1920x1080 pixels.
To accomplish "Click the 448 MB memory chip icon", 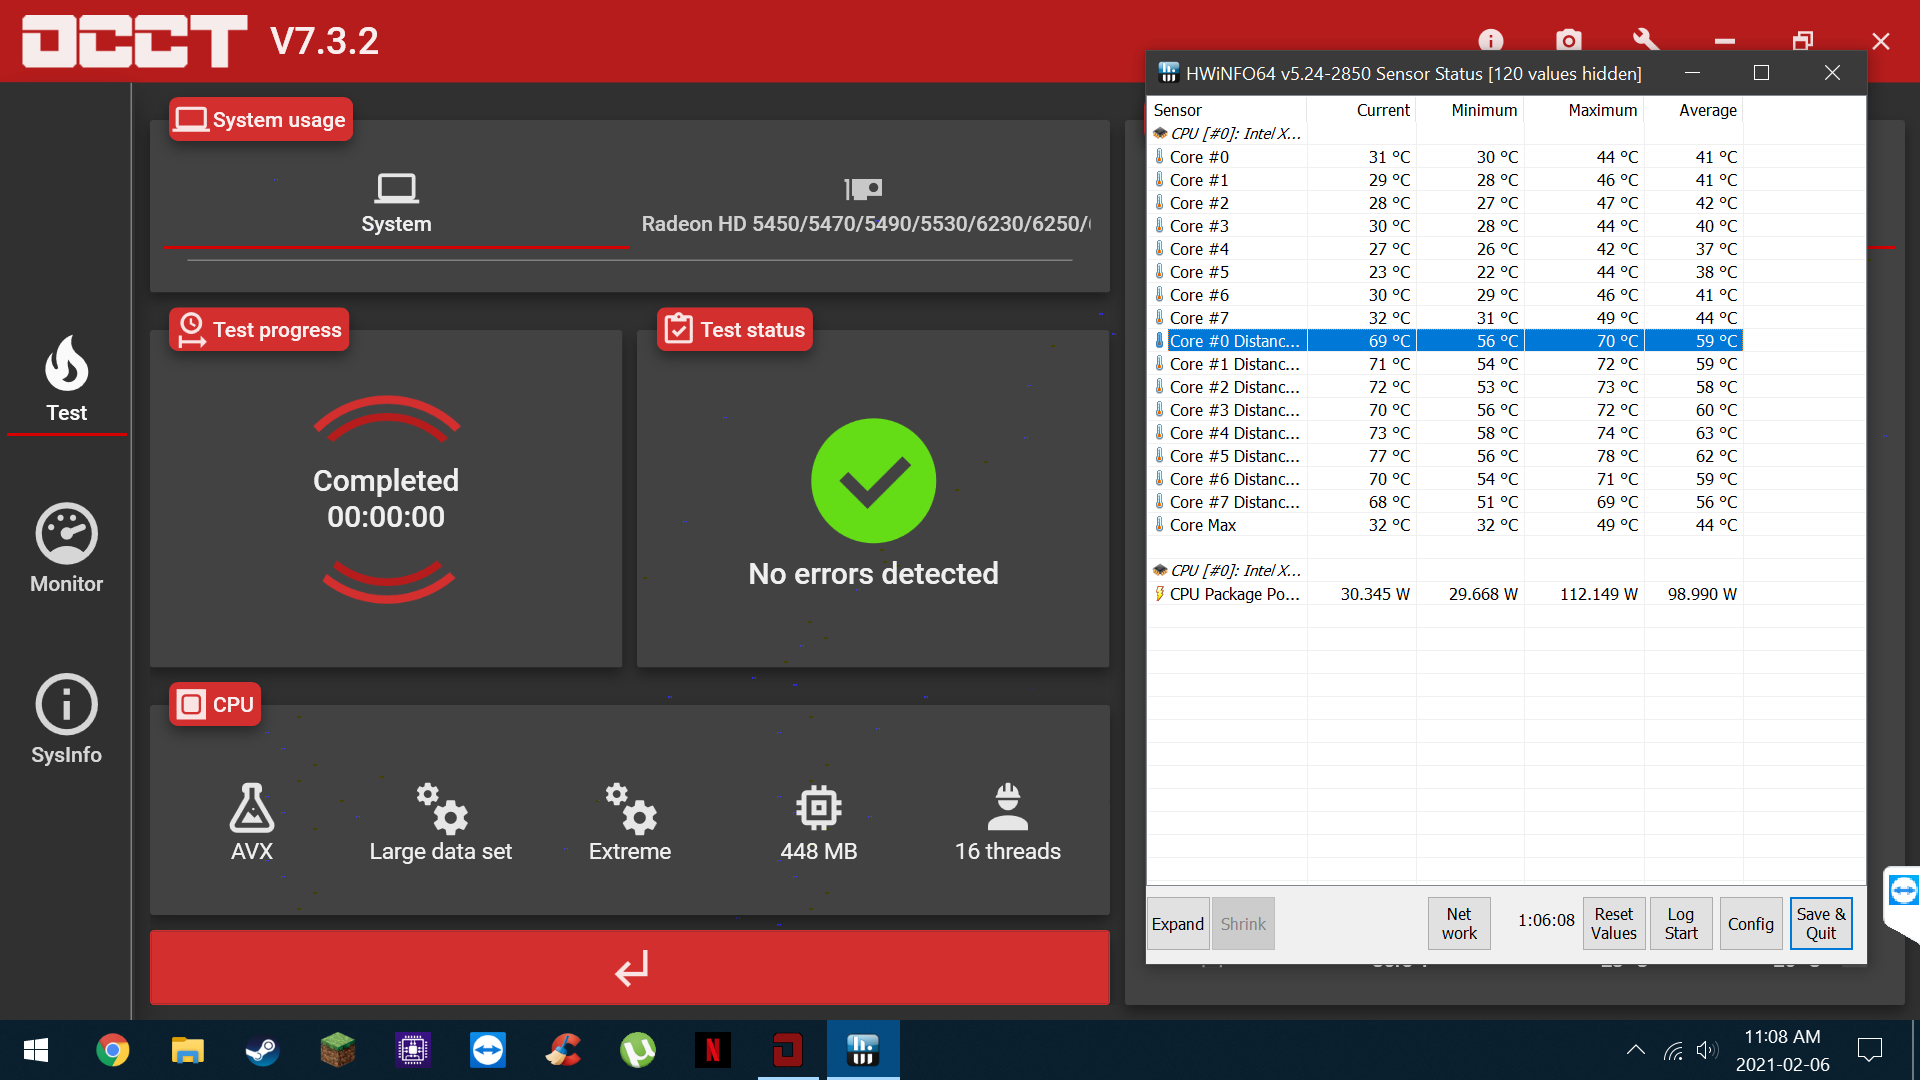I will (x=818, y=809).
